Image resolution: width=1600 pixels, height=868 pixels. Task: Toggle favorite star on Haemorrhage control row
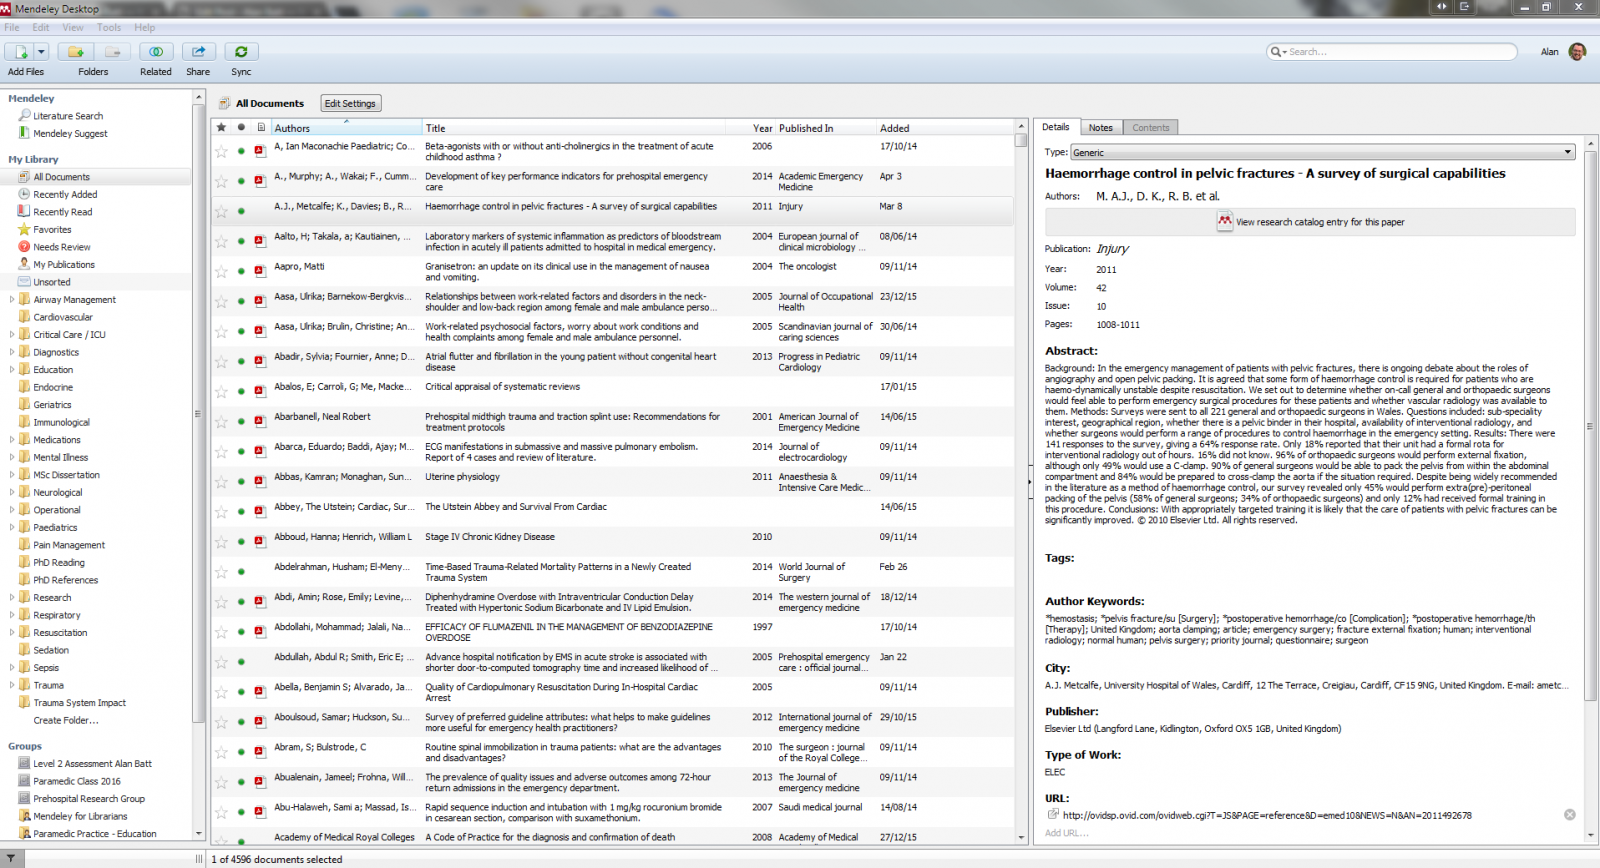(x=221, y=211)
